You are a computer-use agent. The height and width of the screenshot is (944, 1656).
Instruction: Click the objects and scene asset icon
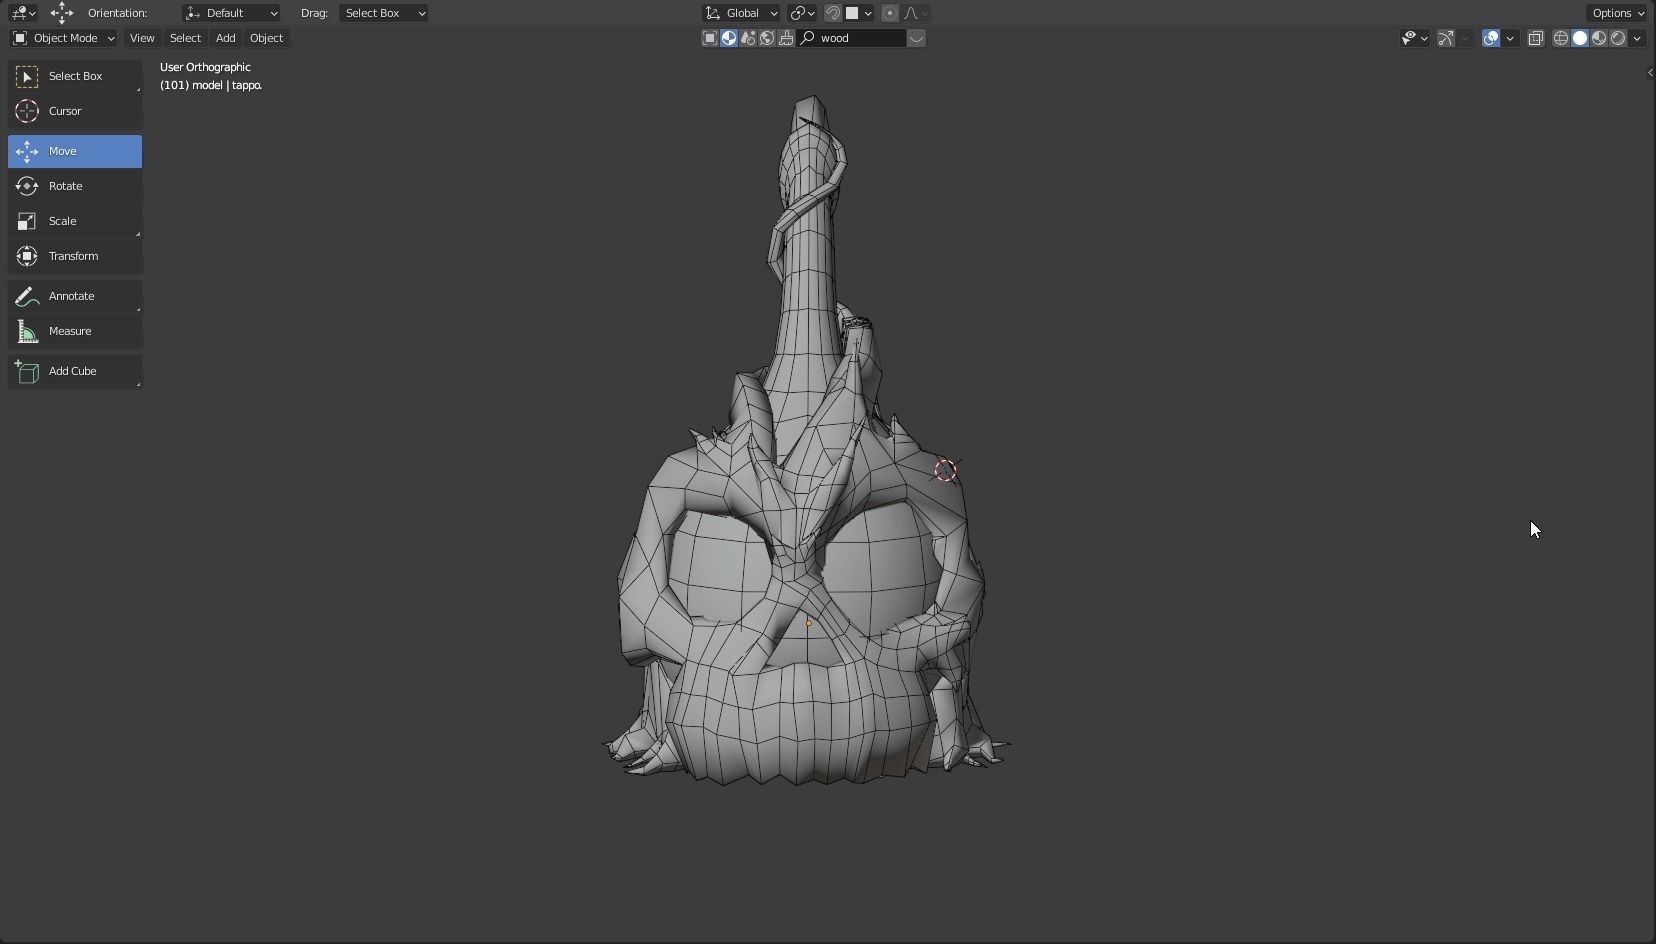click(x=748, y=38)
